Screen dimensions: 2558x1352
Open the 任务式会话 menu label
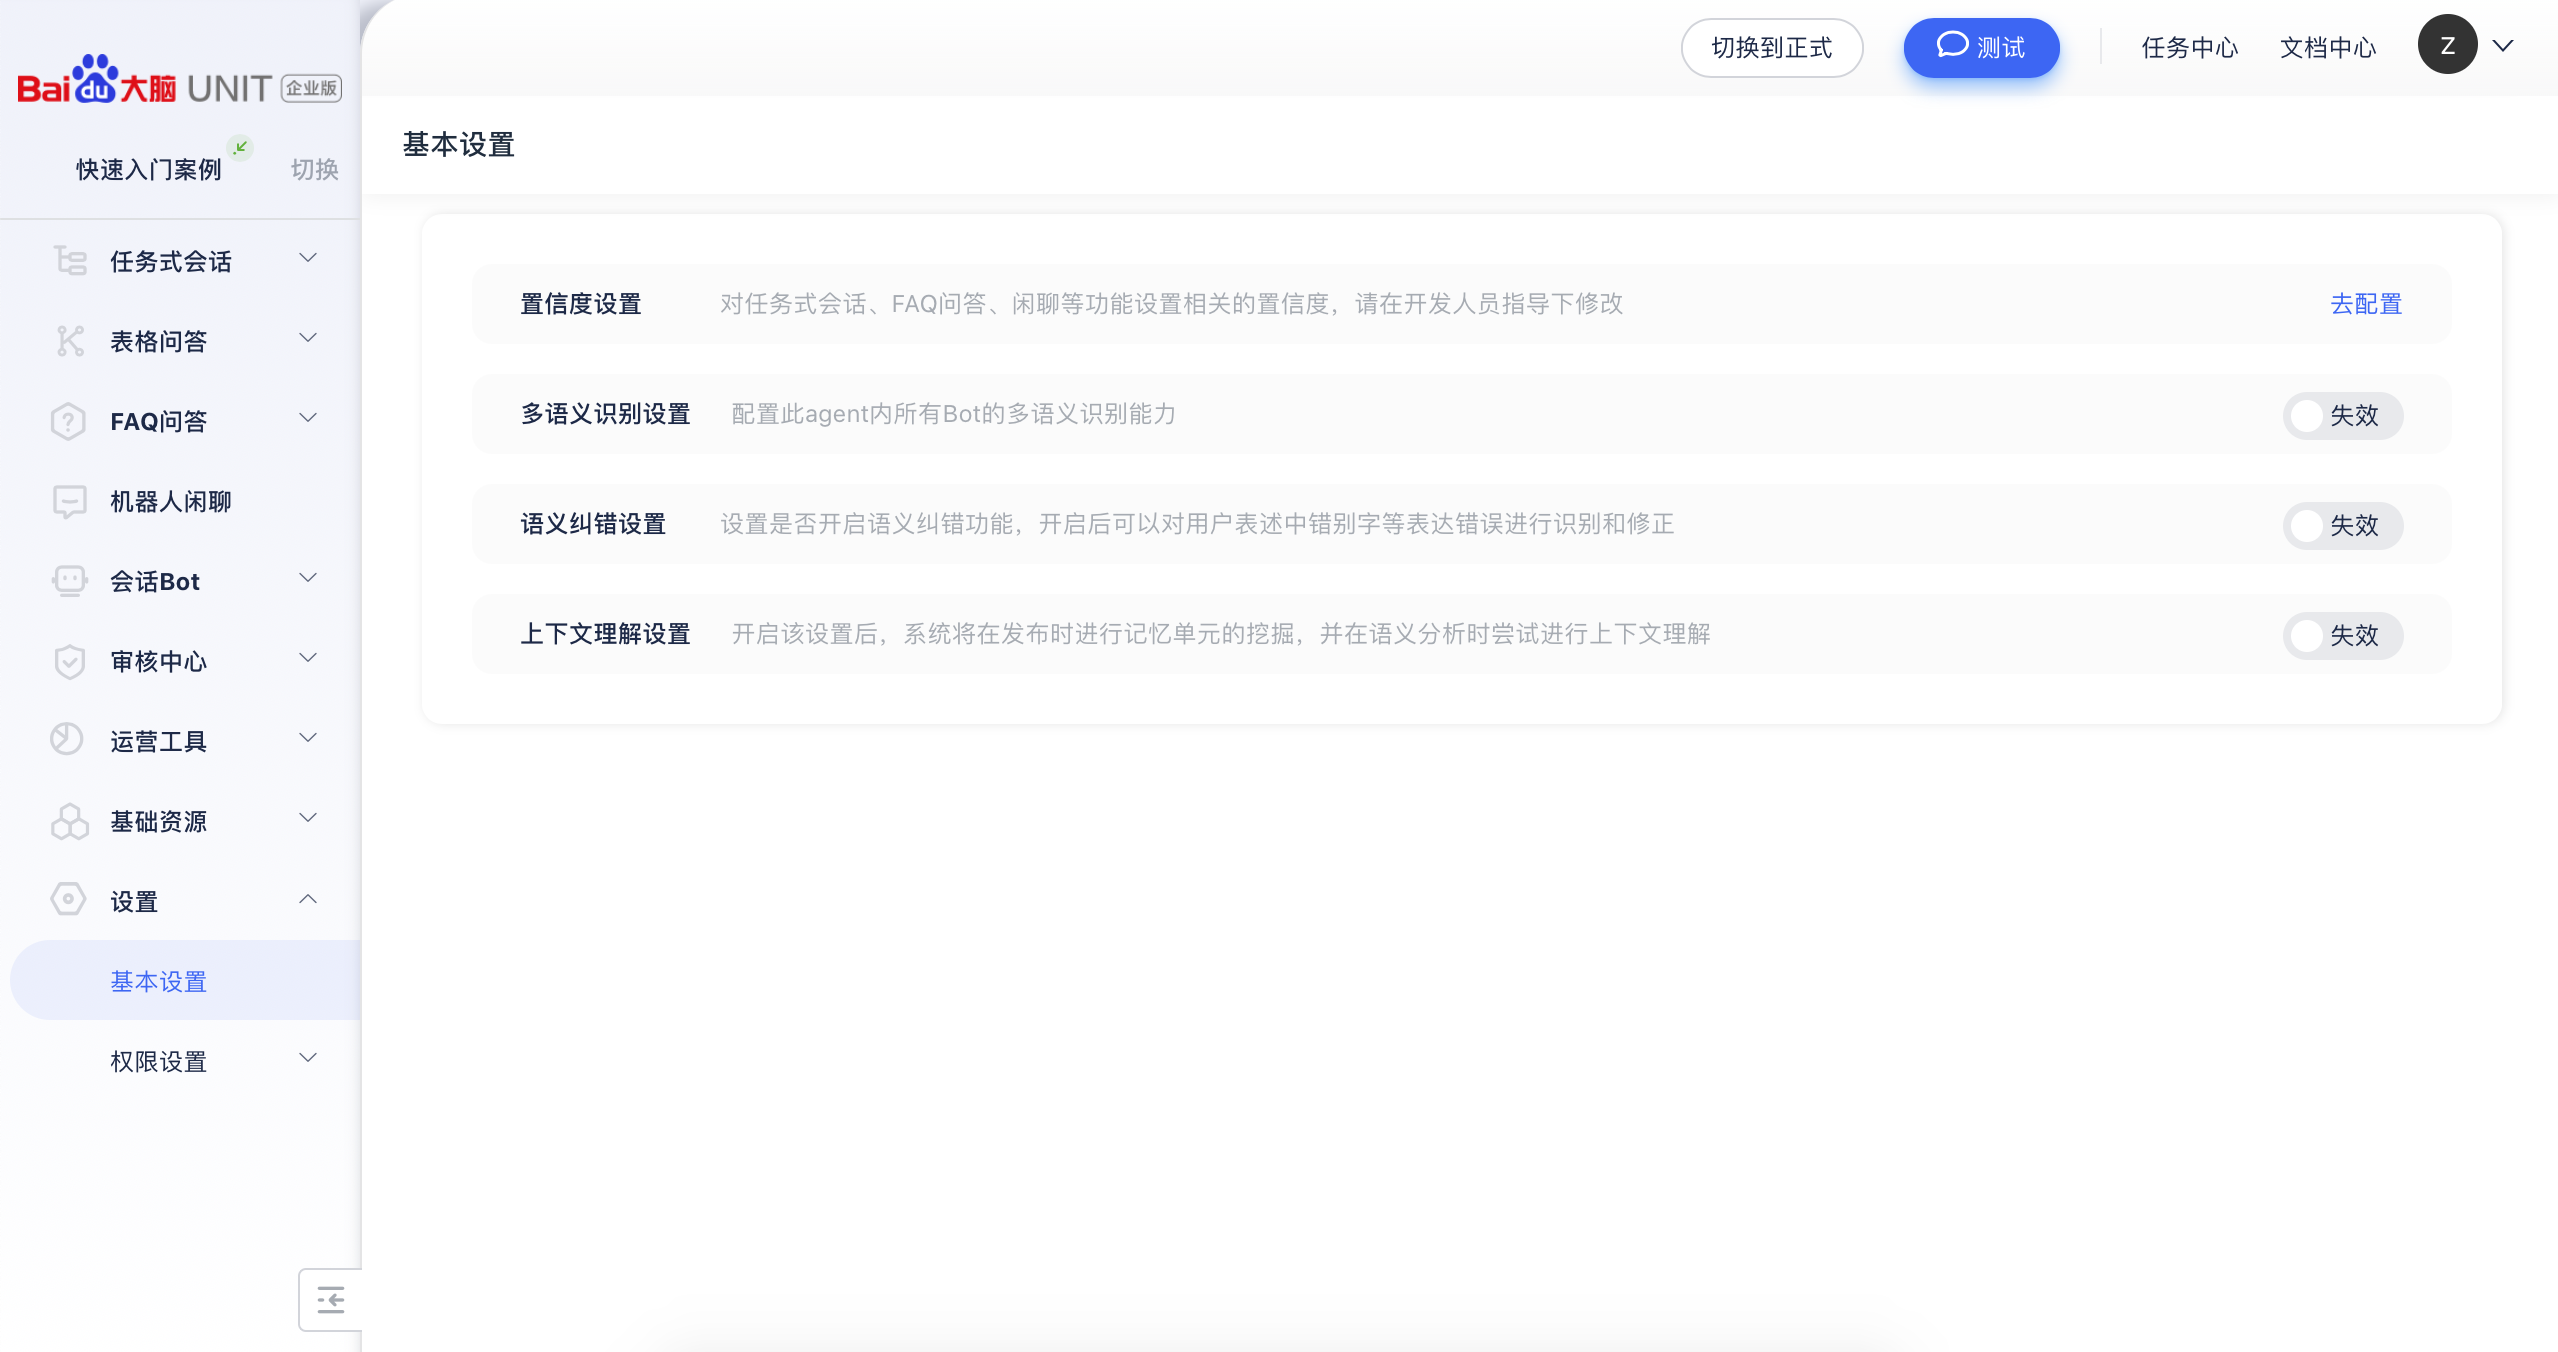tap(171, 262)
